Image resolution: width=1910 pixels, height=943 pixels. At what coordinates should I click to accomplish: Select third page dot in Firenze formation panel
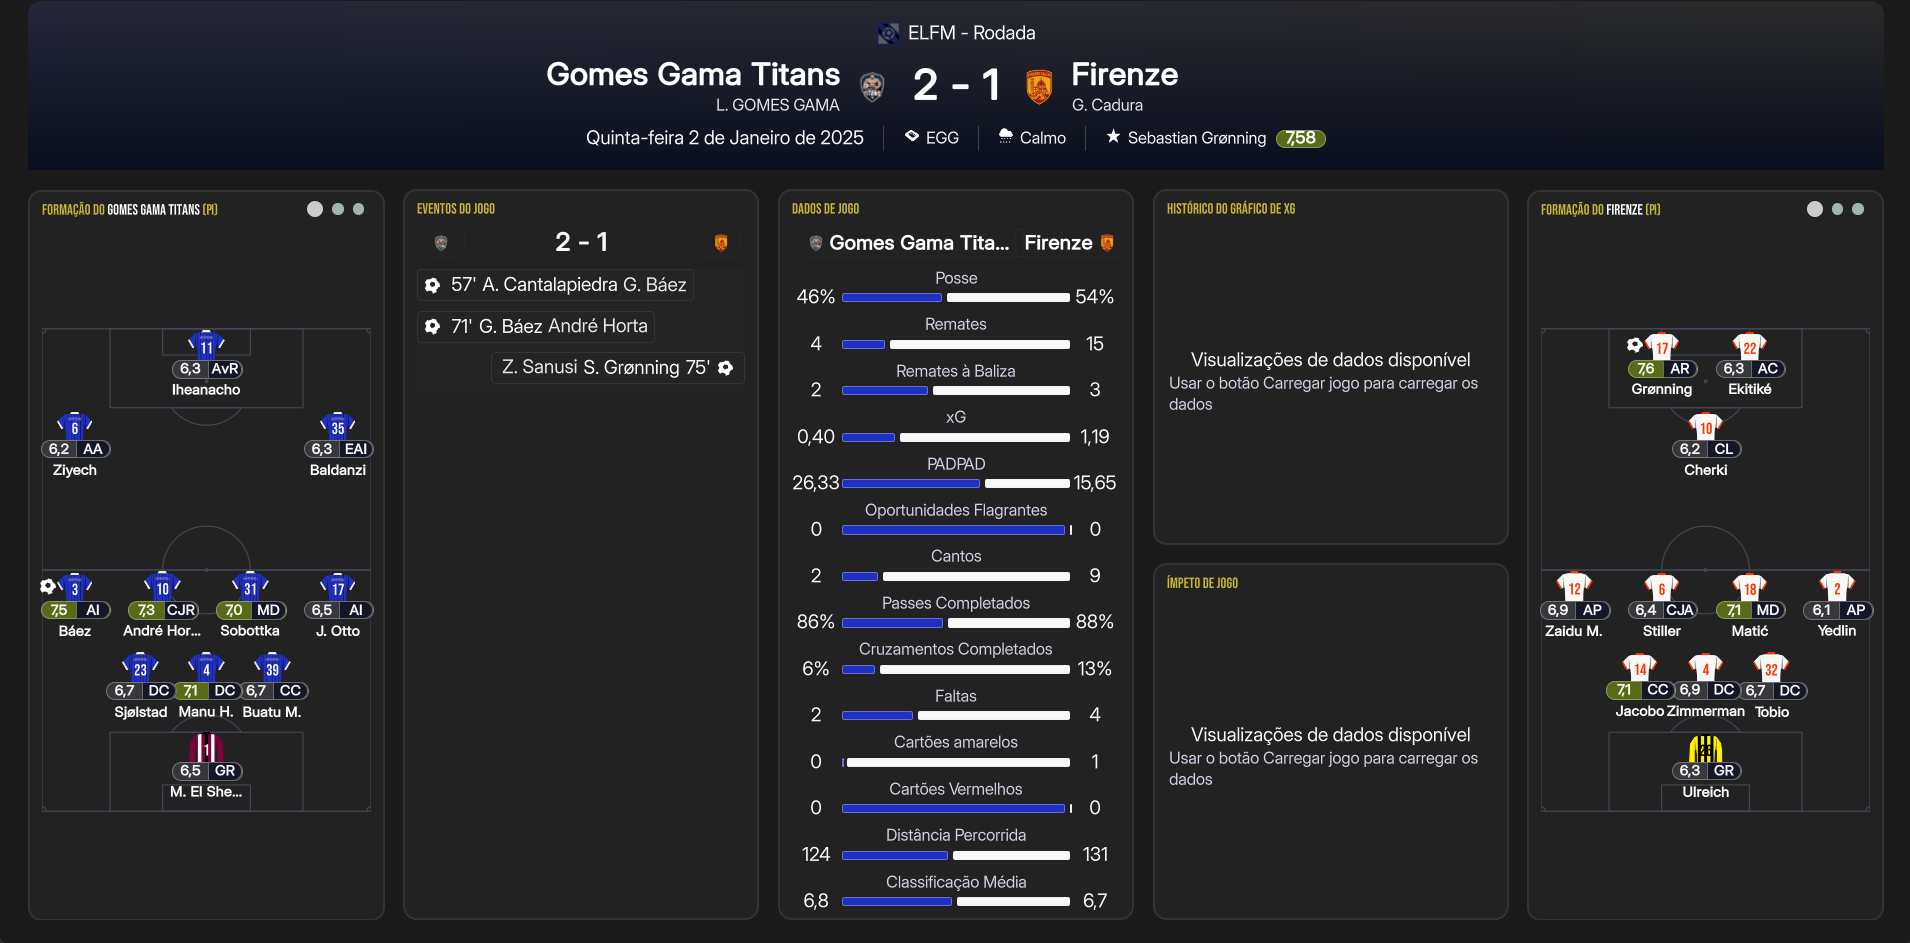coord(1858,209)
